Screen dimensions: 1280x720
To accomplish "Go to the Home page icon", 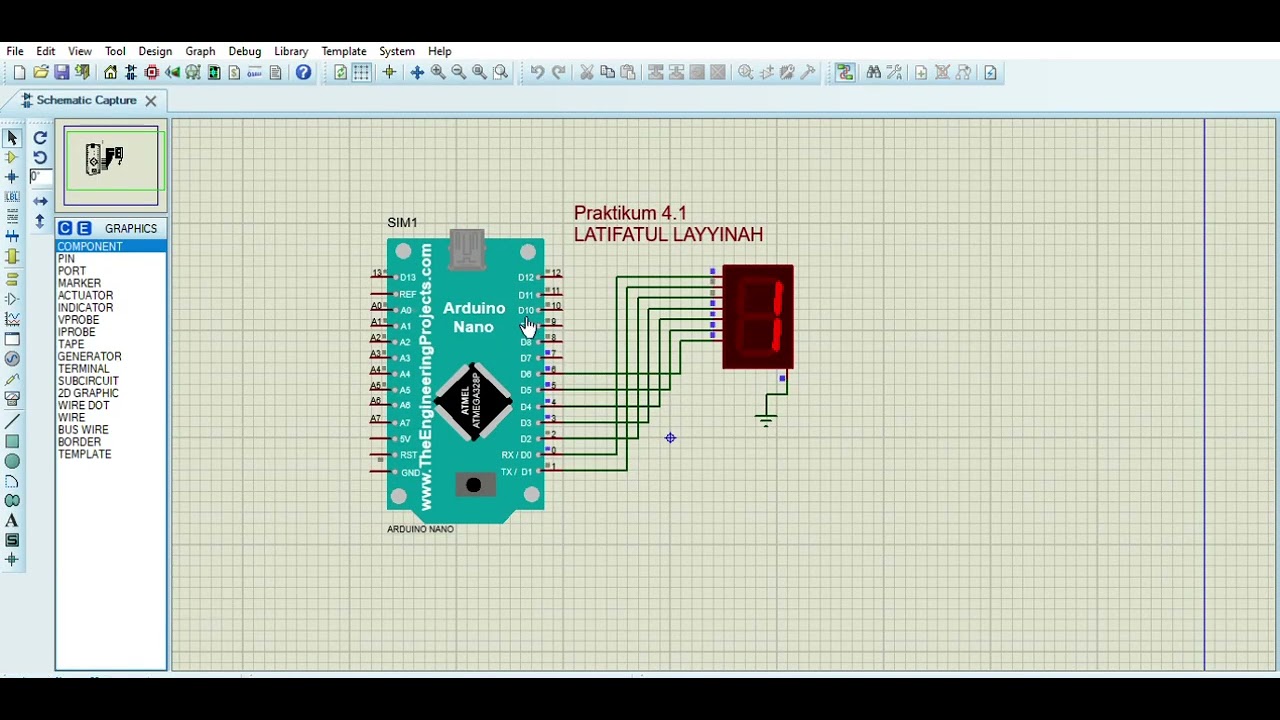I will [x=110, y=72].
